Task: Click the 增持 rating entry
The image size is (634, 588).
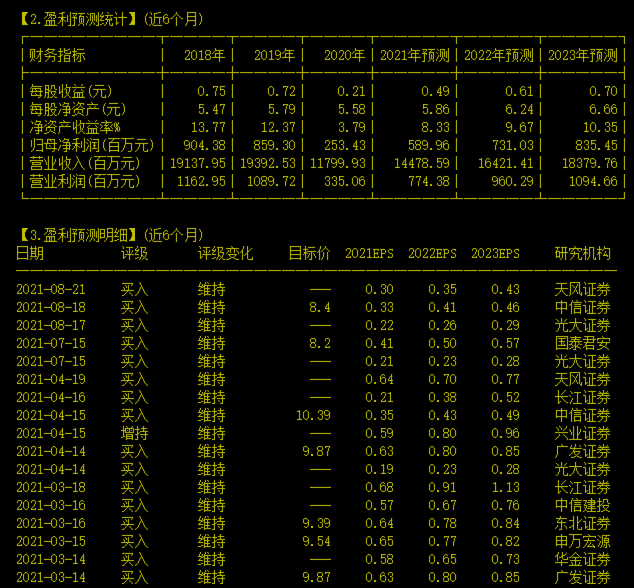Action: pos(134,434)
